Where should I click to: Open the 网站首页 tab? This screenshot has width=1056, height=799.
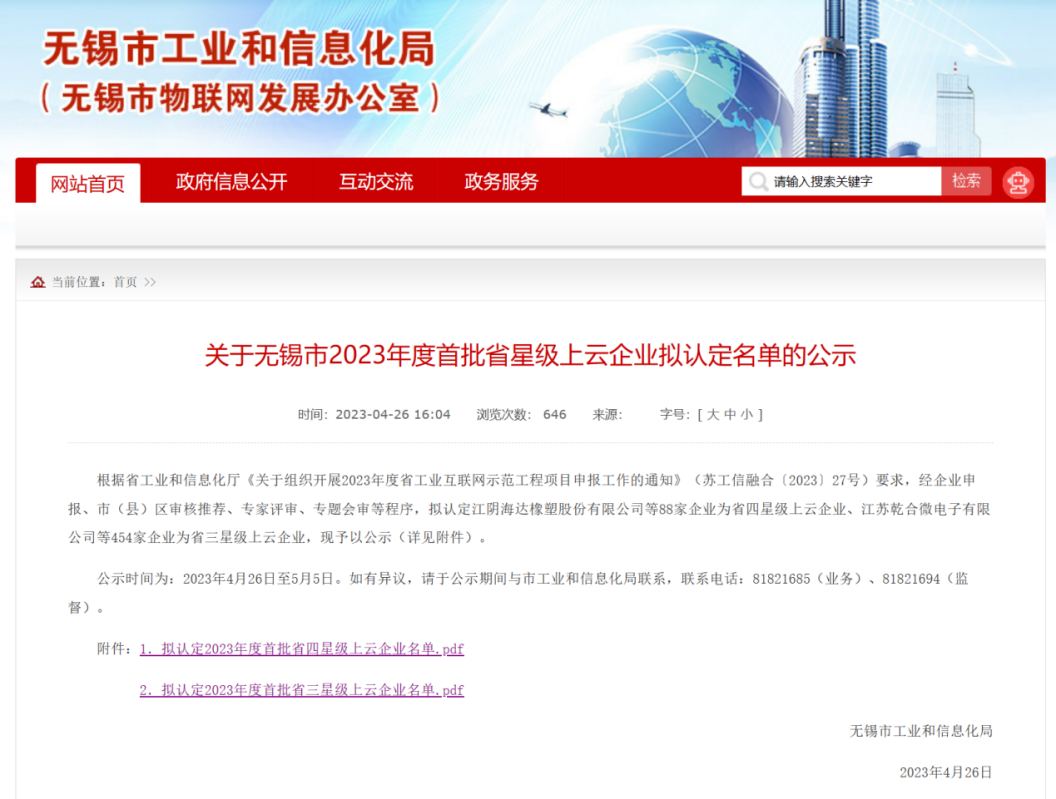[88, 183]
